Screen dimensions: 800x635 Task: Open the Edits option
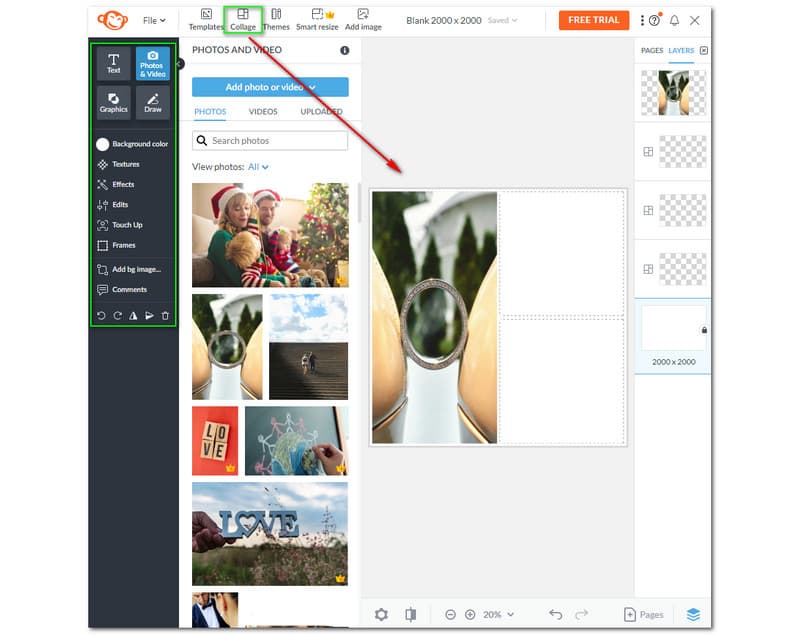click(x=113, y=205)
